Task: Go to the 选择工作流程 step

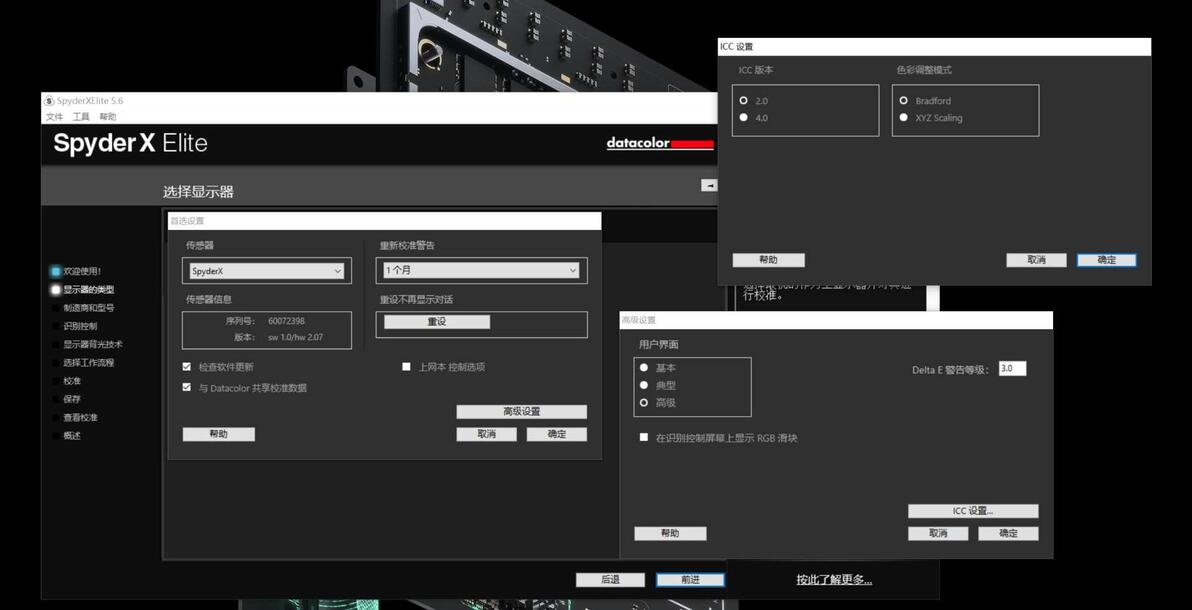Action: [x=88, y=363]
